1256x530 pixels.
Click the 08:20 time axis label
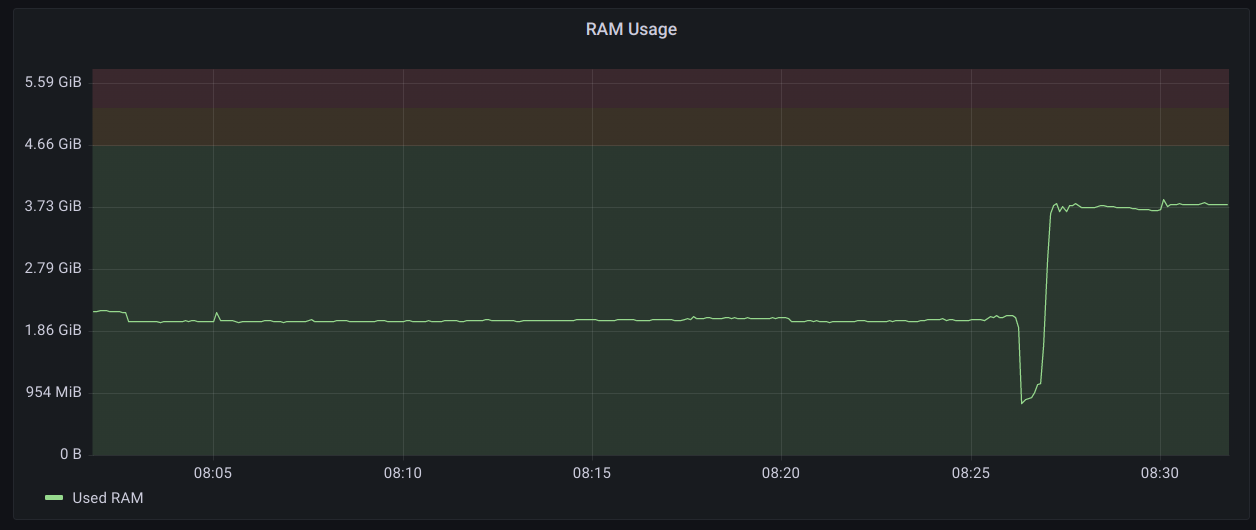point(780,472)
